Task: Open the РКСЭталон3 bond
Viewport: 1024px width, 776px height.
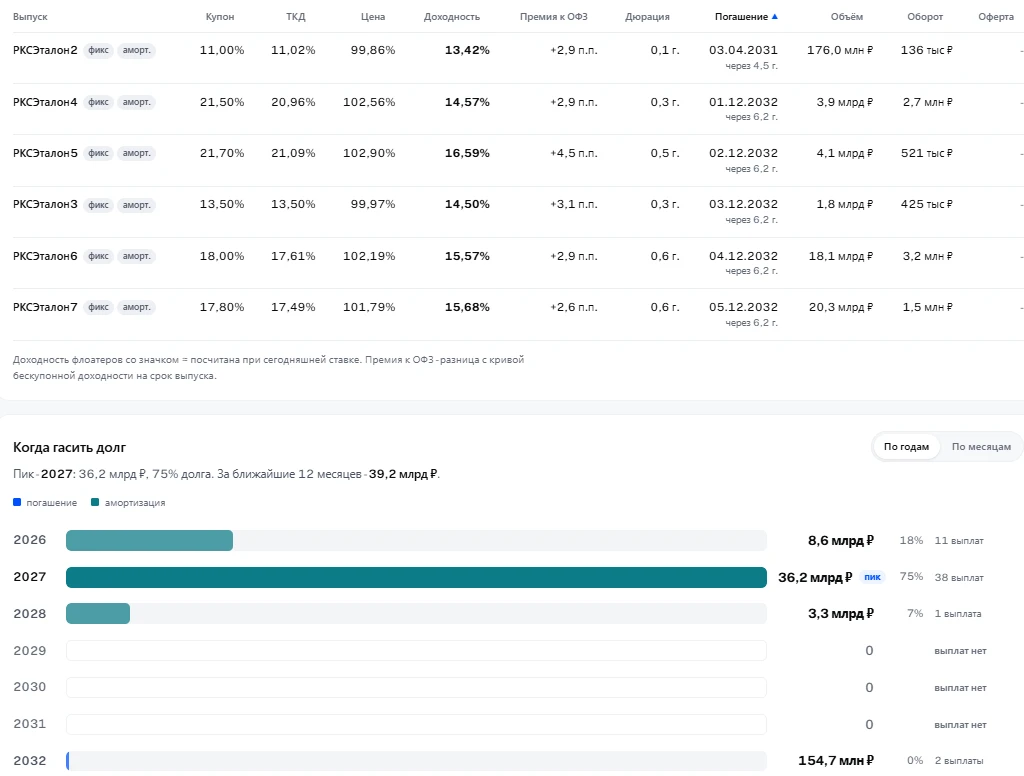Action: point(45,204)
